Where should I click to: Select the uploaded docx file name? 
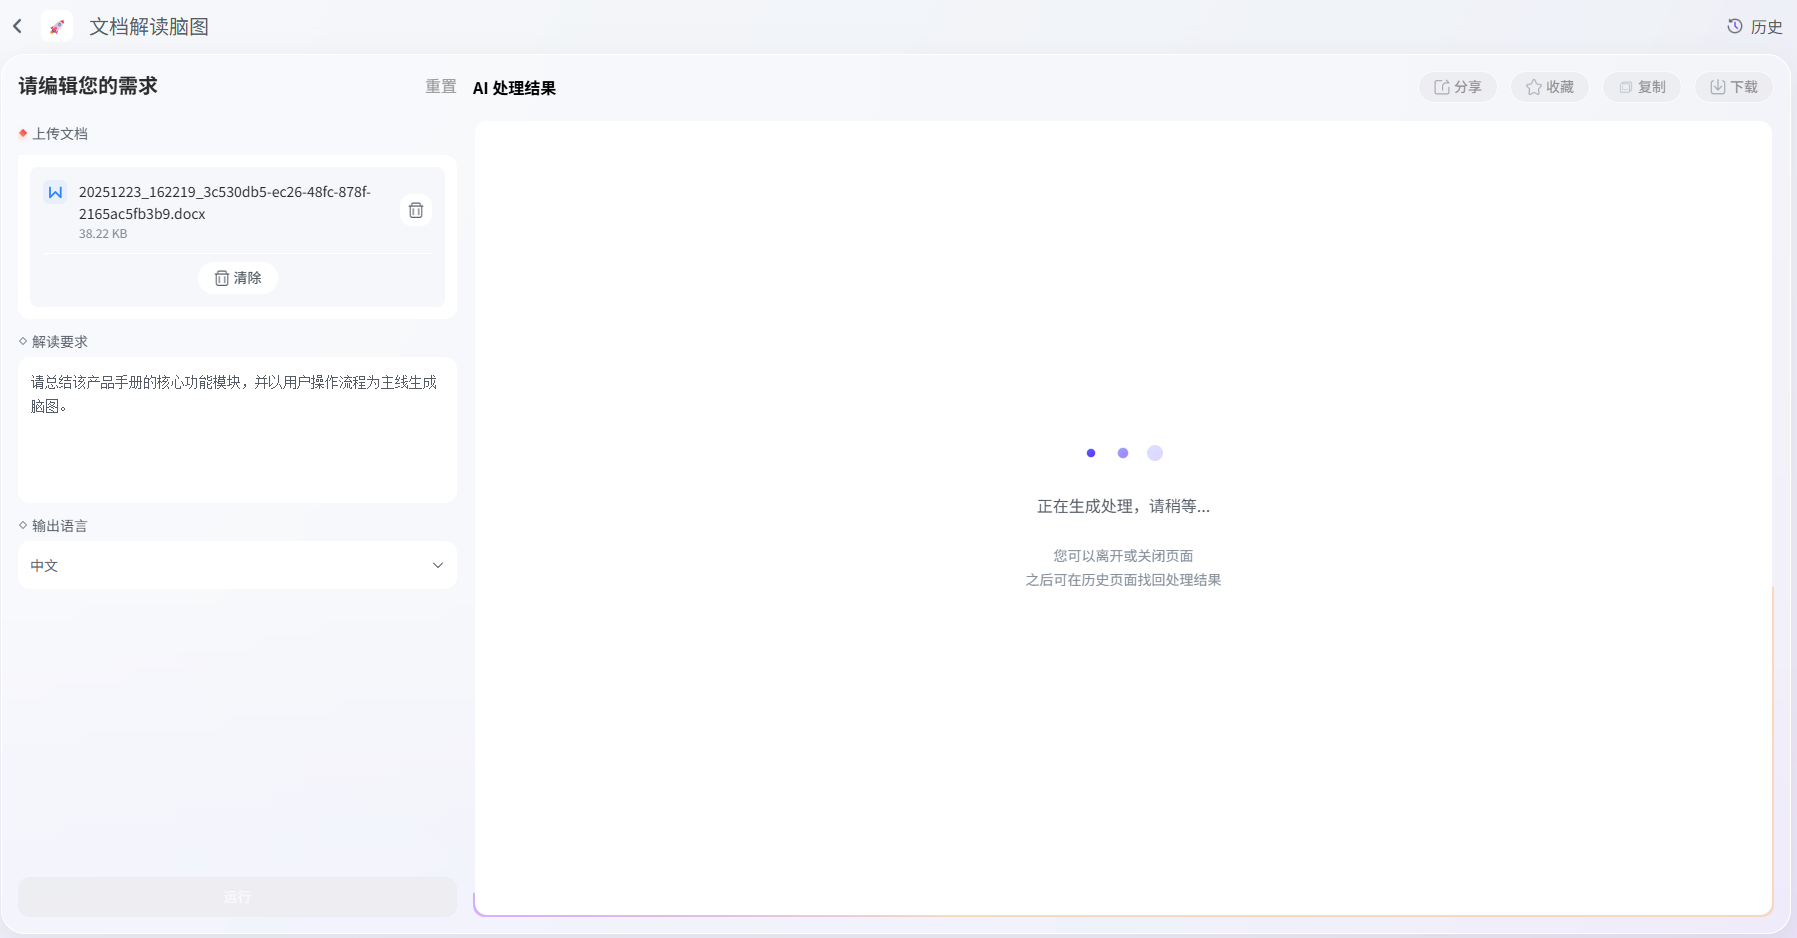(225, 203)
